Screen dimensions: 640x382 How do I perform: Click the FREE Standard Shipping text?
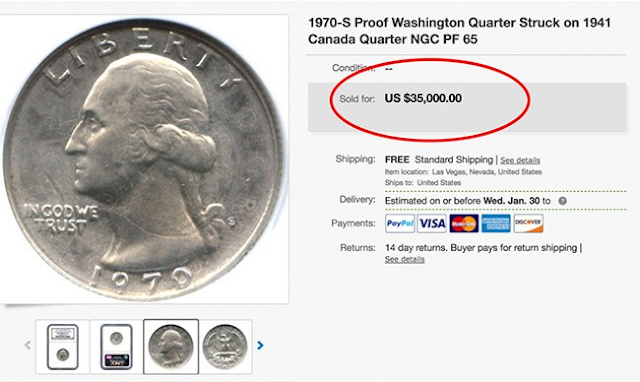click(x=439, y=160)
